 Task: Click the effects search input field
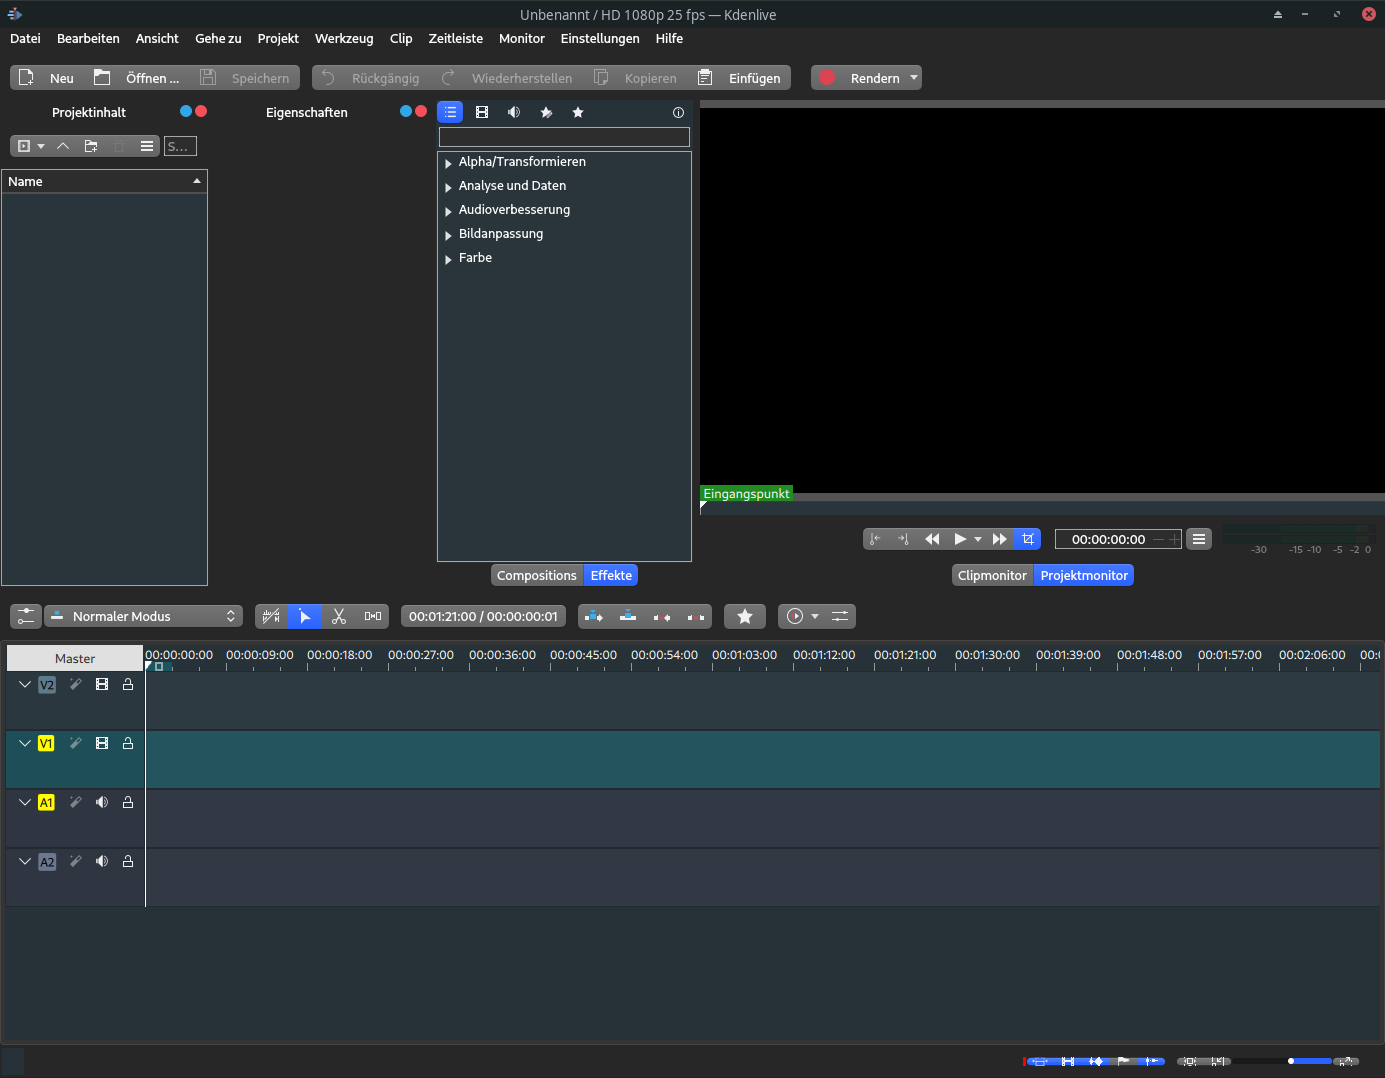tap(564, 137)
